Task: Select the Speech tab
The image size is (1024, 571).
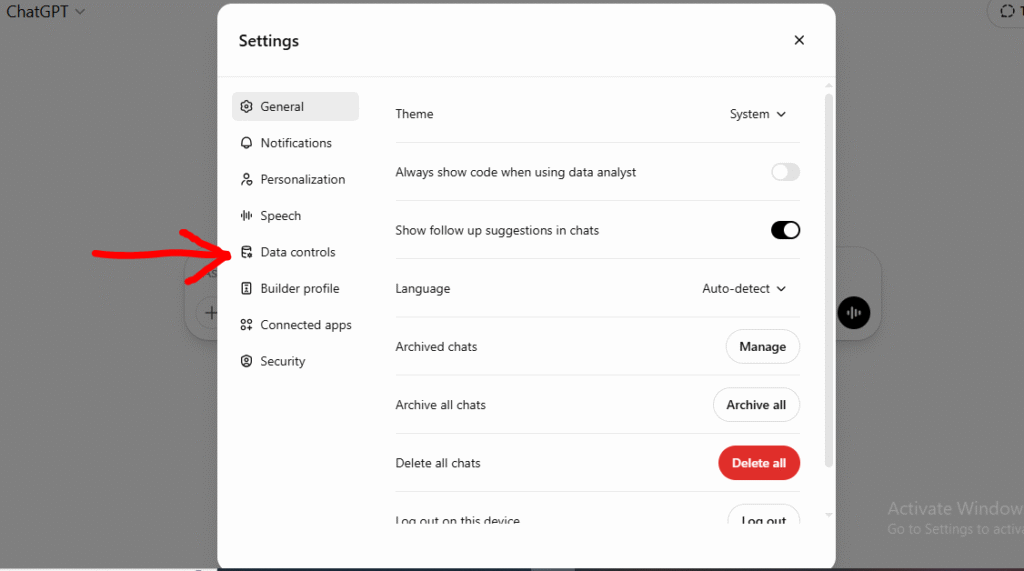Action: (x=295, y=216)
